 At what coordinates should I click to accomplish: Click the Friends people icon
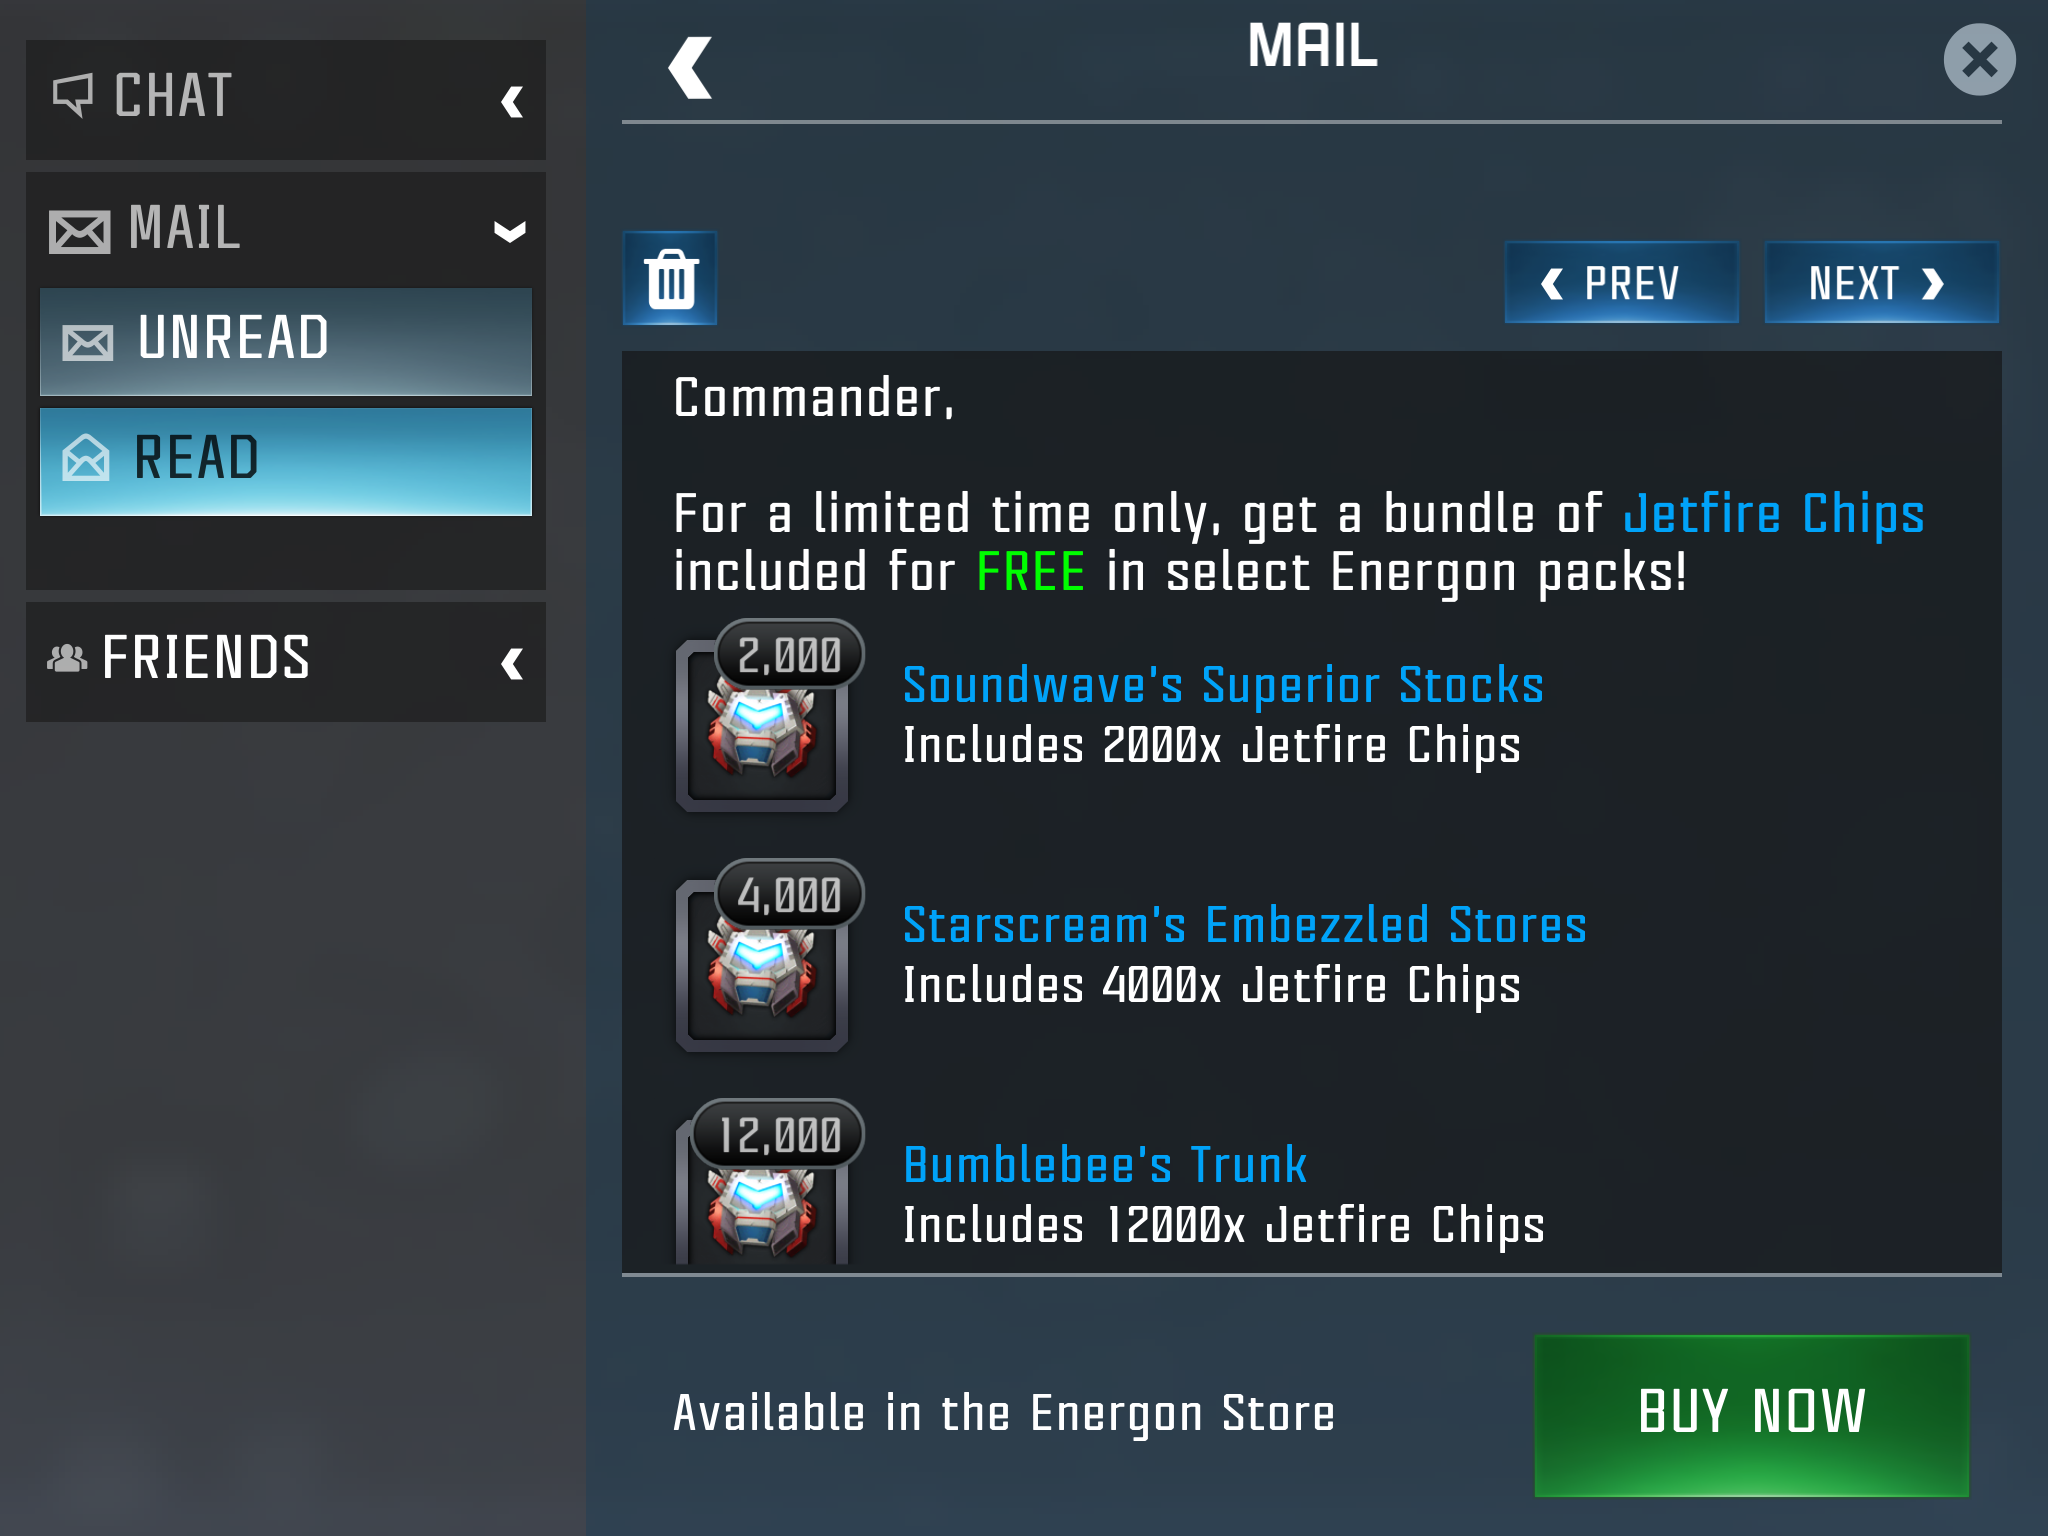67,658
